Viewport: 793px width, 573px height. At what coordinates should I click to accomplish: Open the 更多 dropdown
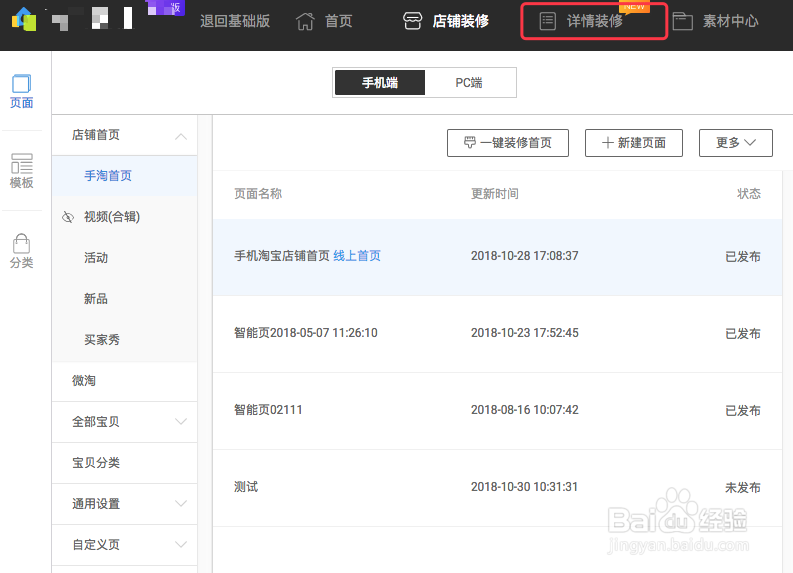735,143
